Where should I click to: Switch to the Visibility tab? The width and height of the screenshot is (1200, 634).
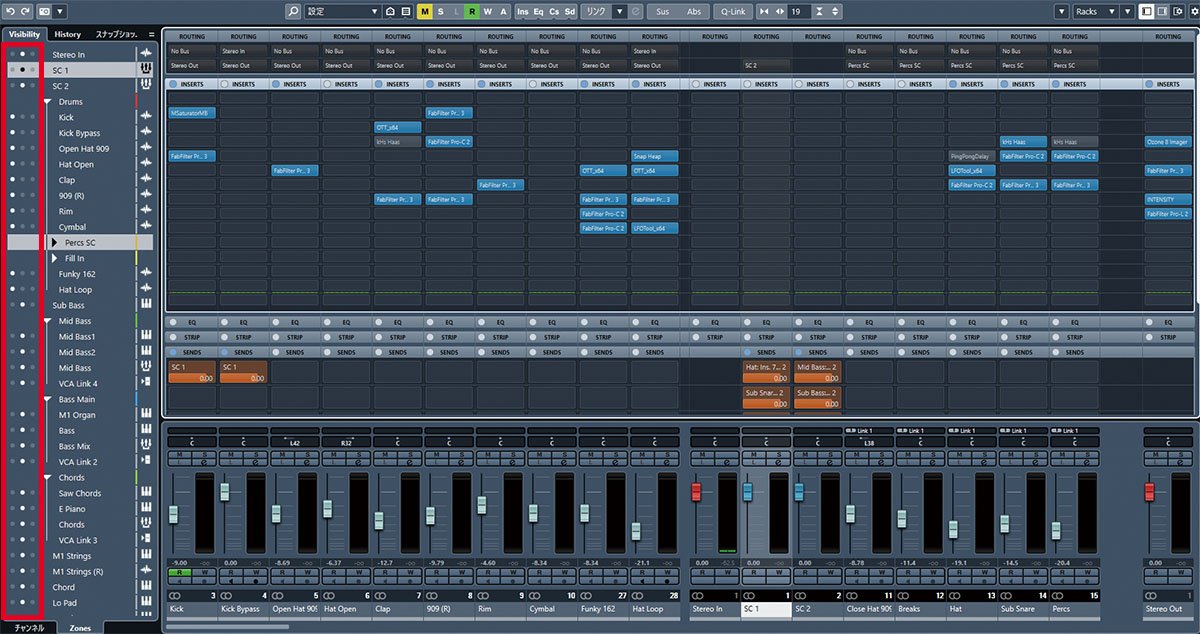(24, 34)
